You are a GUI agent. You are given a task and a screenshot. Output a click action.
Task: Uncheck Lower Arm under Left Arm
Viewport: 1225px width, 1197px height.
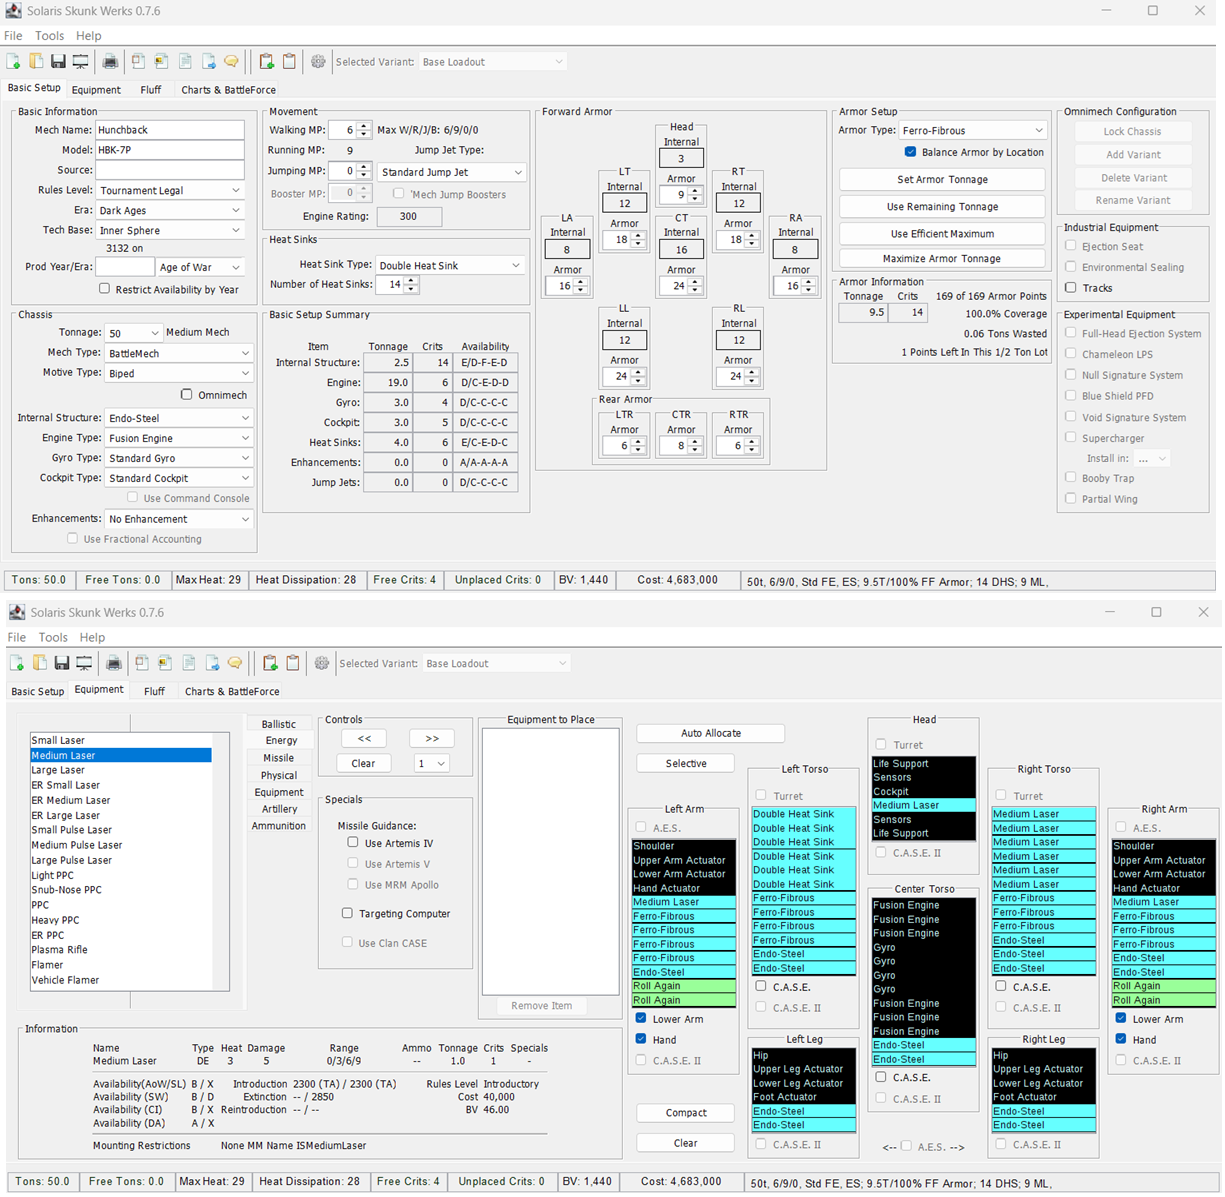tap(641, 1019)
